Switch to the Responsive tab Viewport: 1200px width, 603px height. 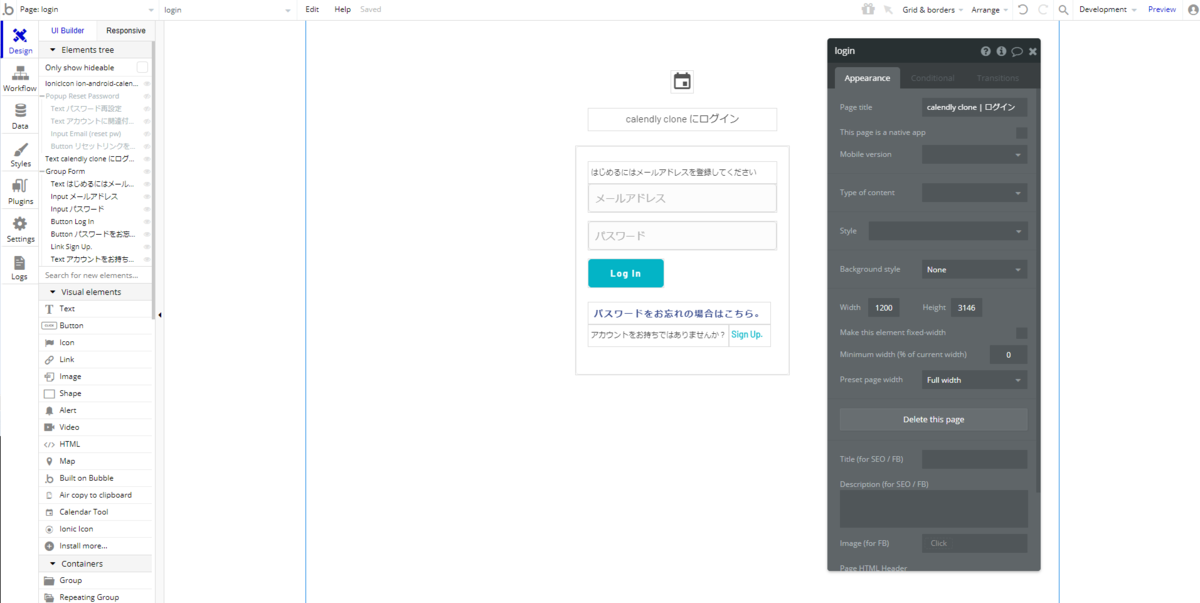125,30
